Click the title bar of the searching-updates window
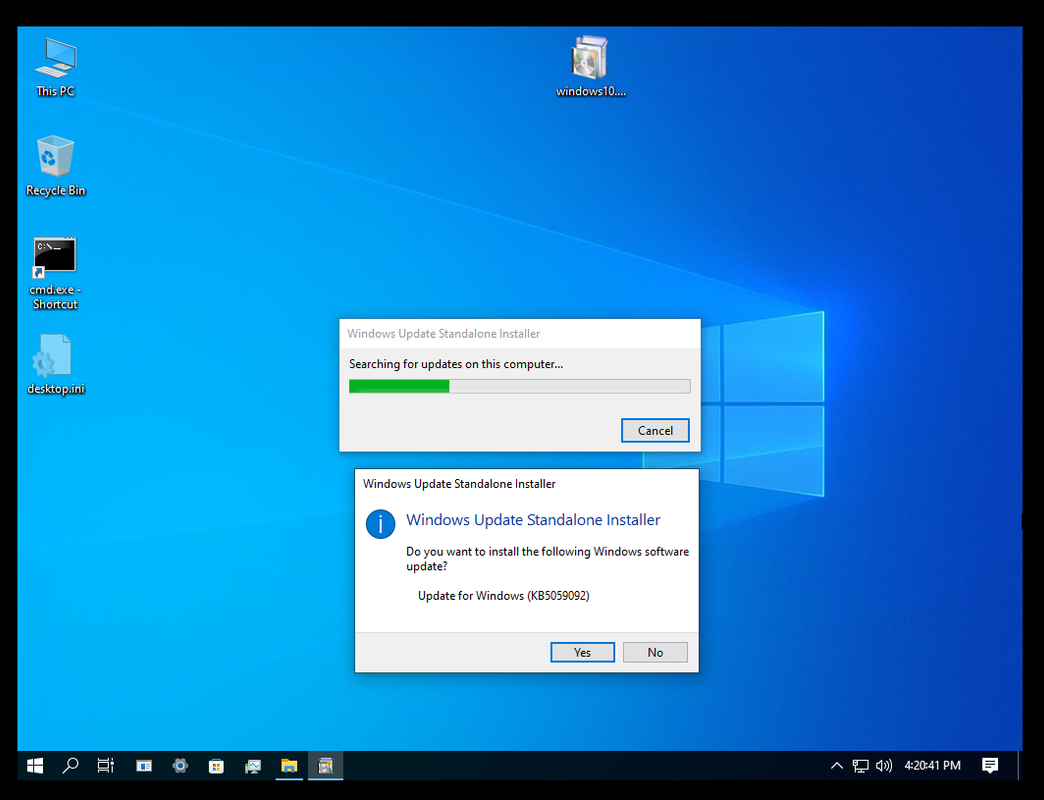The width and height of the screenshot is (1044, 800). click(519, 333)
